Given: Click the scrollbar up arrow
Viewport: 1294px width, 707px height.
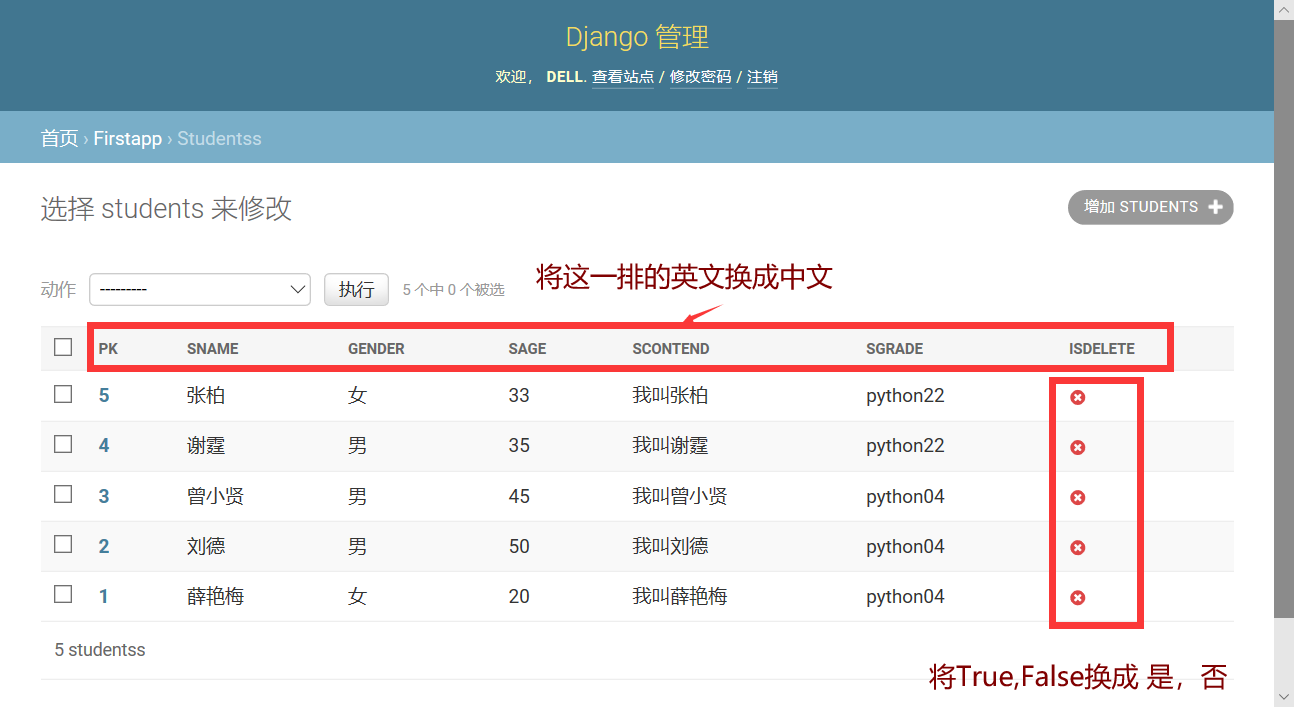Looking at the screenshot, I should coord(1284,9).
